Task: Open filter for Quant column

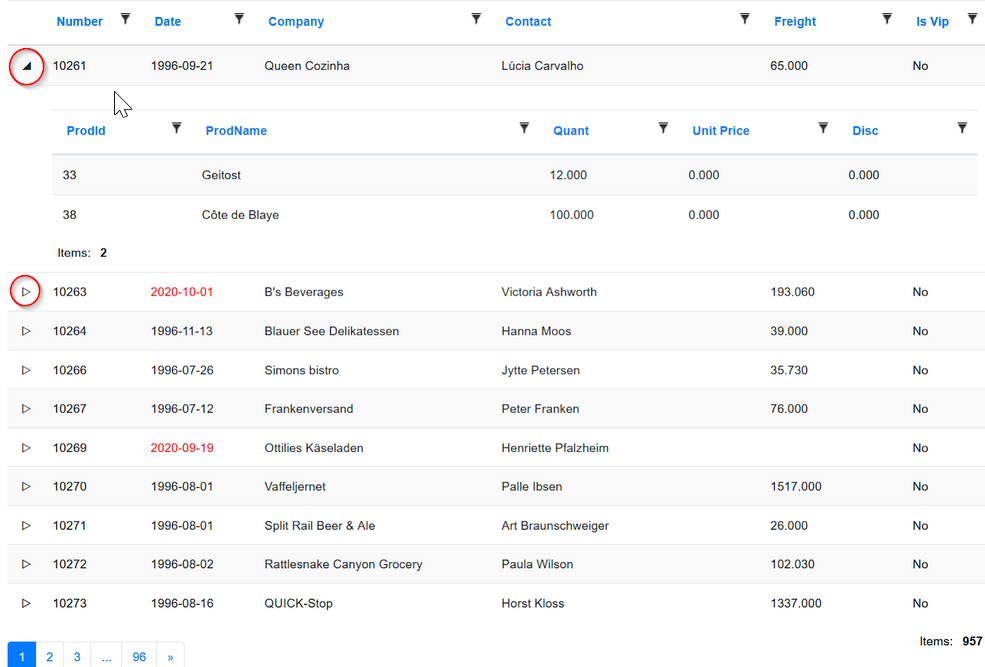Action: click(x=663, y=128)
